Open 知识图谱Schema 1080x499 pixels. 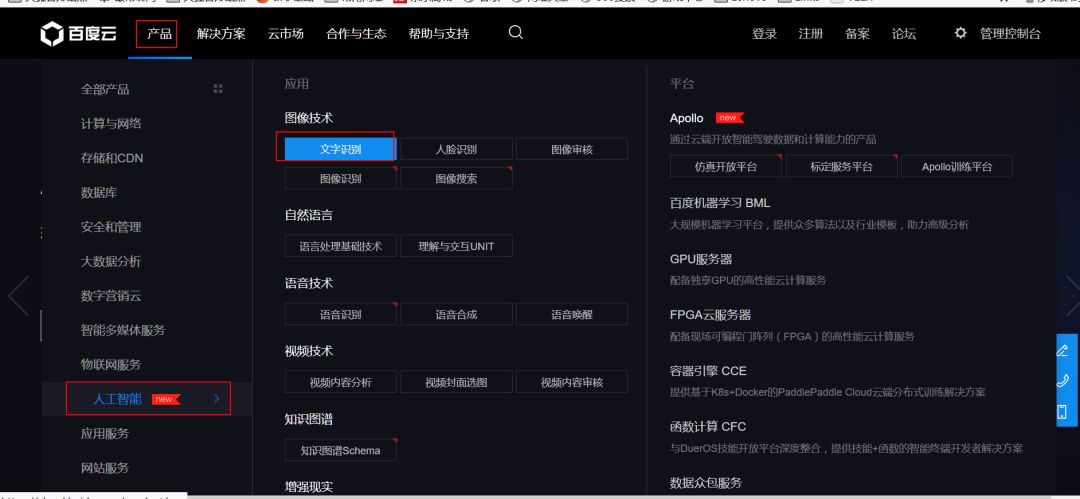(340, 450)
